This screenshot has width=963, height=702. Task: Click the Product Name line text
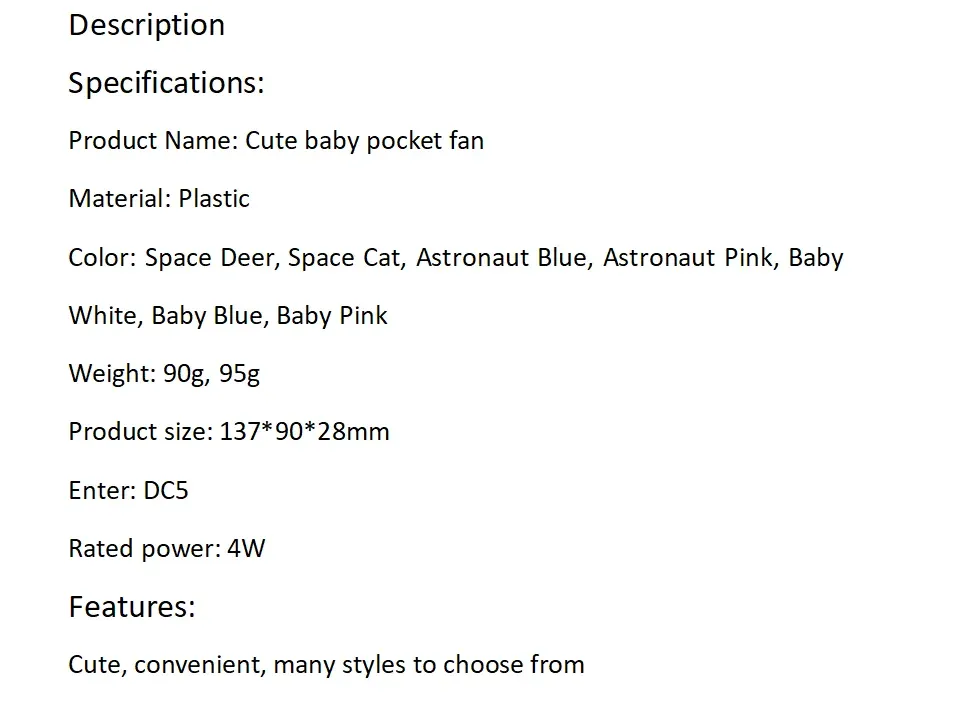(x=276, y=141)
